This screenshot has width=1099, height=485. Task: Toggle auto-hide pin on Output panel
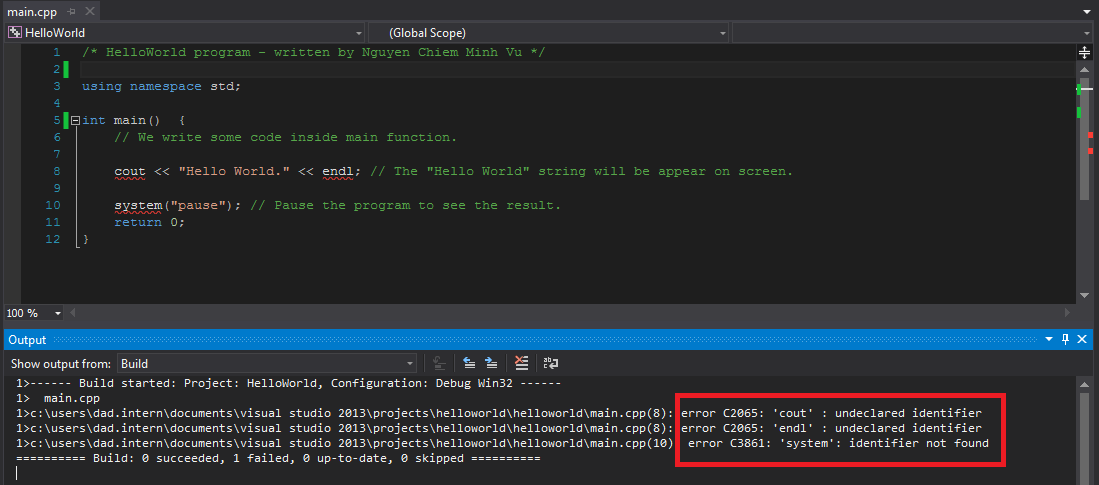[x=1065, y=340]
